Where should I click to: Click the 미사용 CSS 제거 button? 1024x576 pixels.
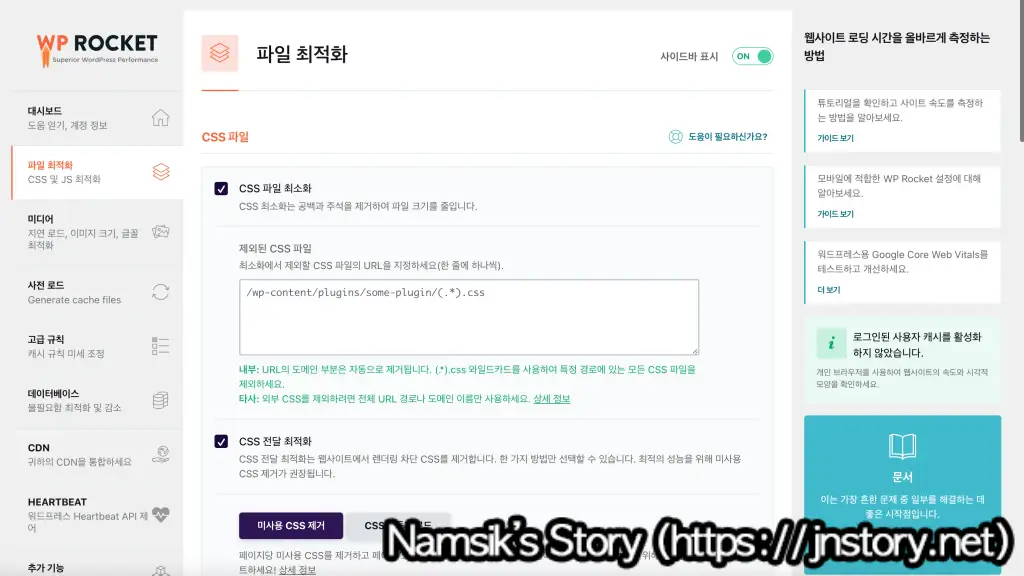click(291, 526)
